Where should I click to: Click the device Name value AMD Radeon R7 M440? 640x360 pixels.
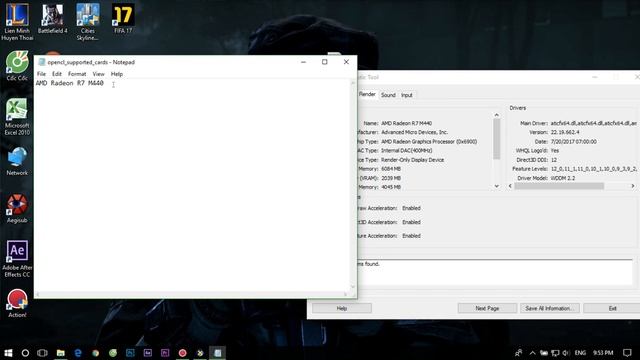pos(406,123)
